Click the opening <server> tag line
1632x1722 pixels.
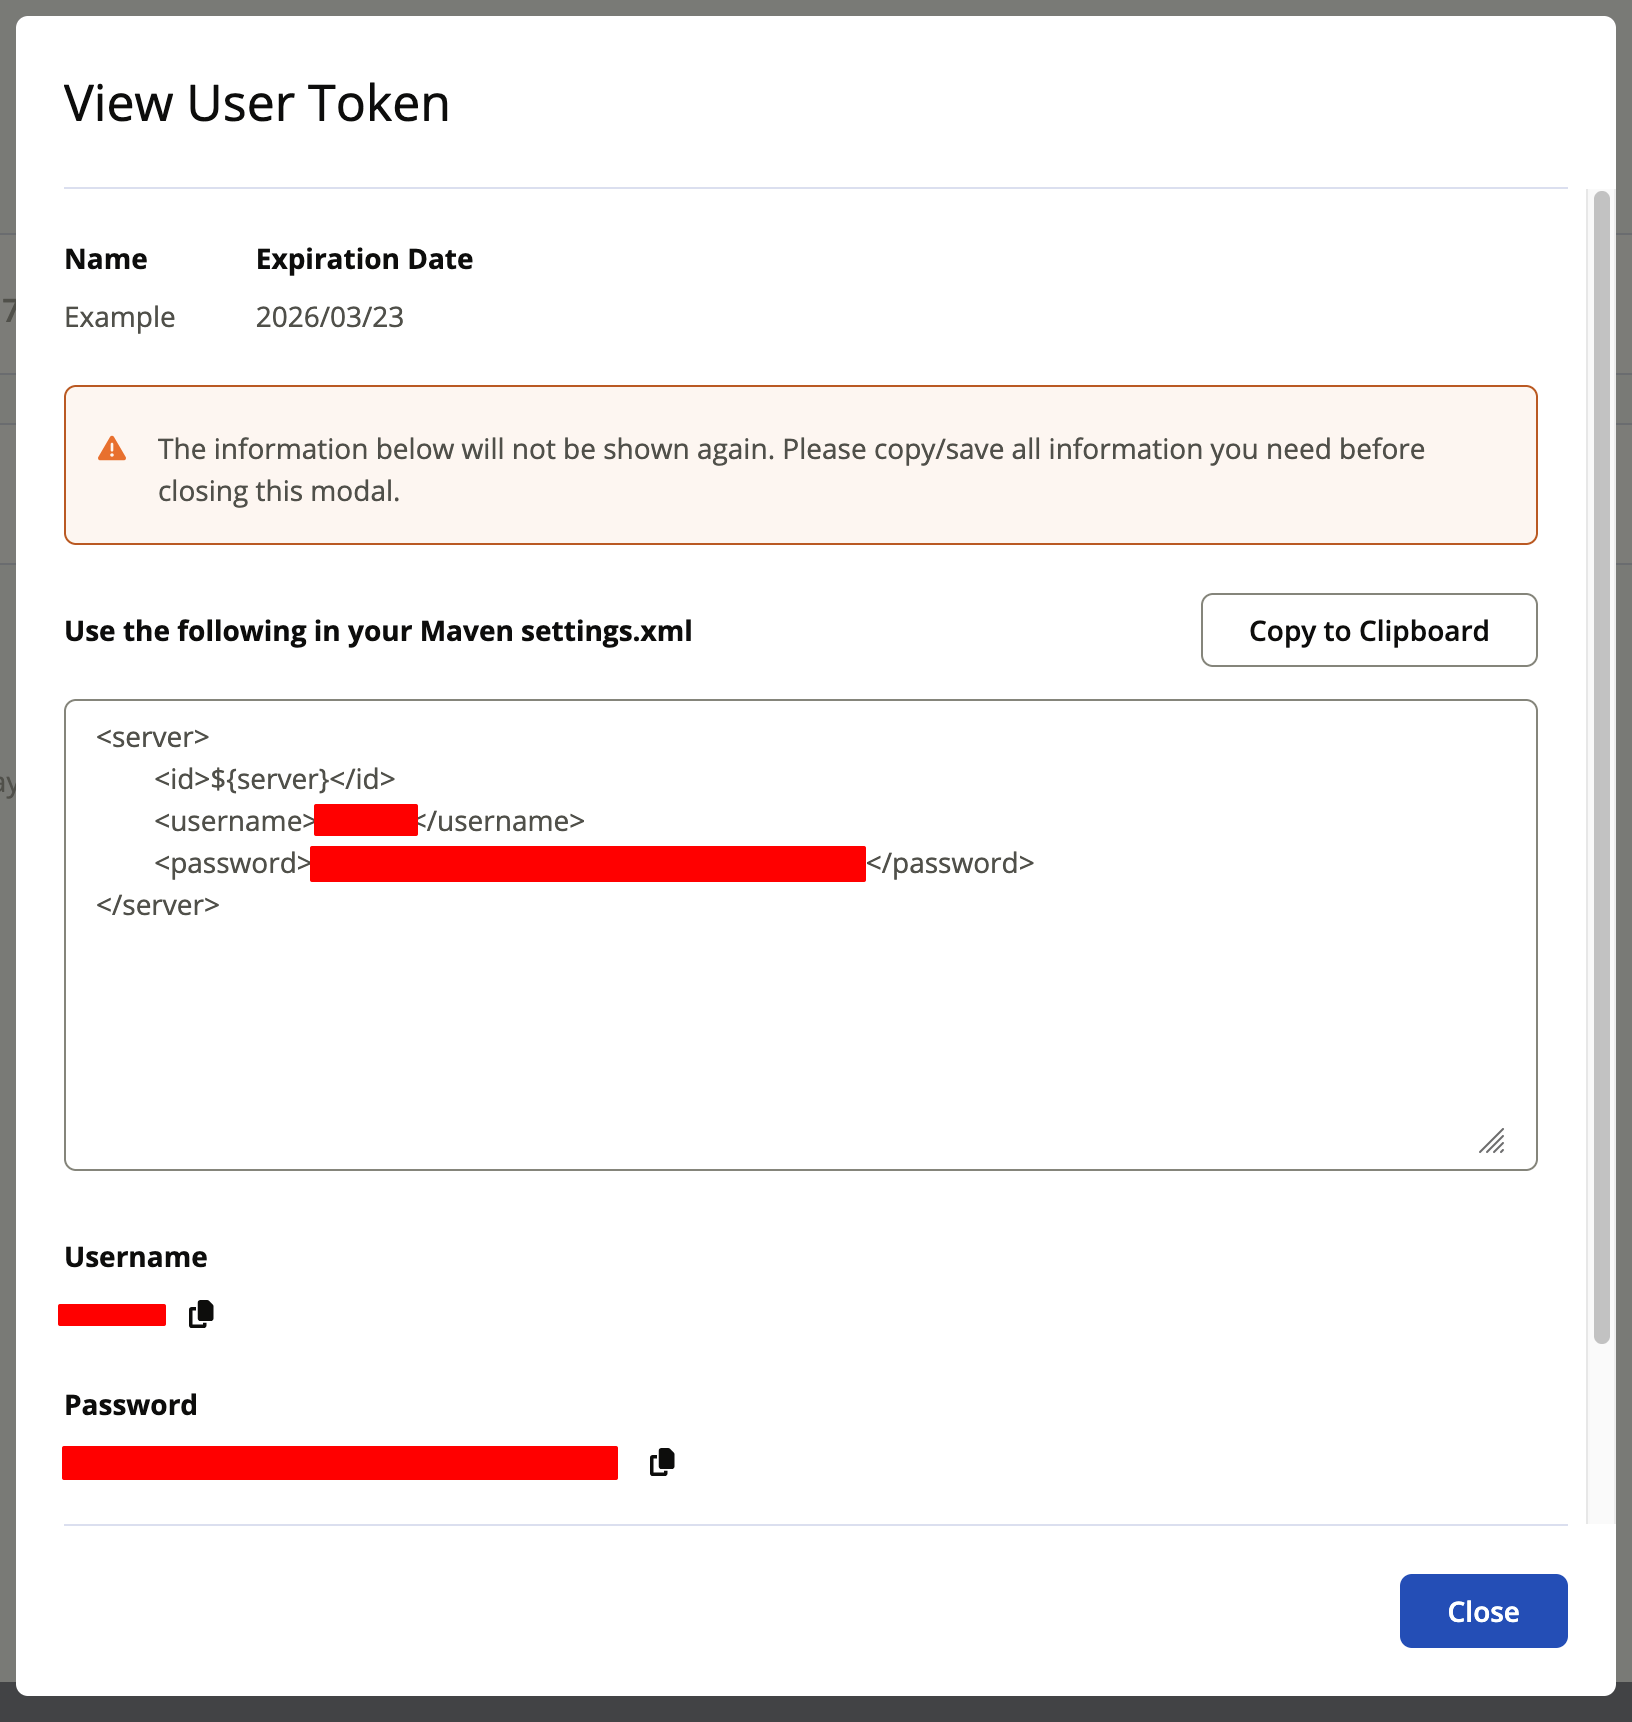pyautogui.click(x=153, y=737)
